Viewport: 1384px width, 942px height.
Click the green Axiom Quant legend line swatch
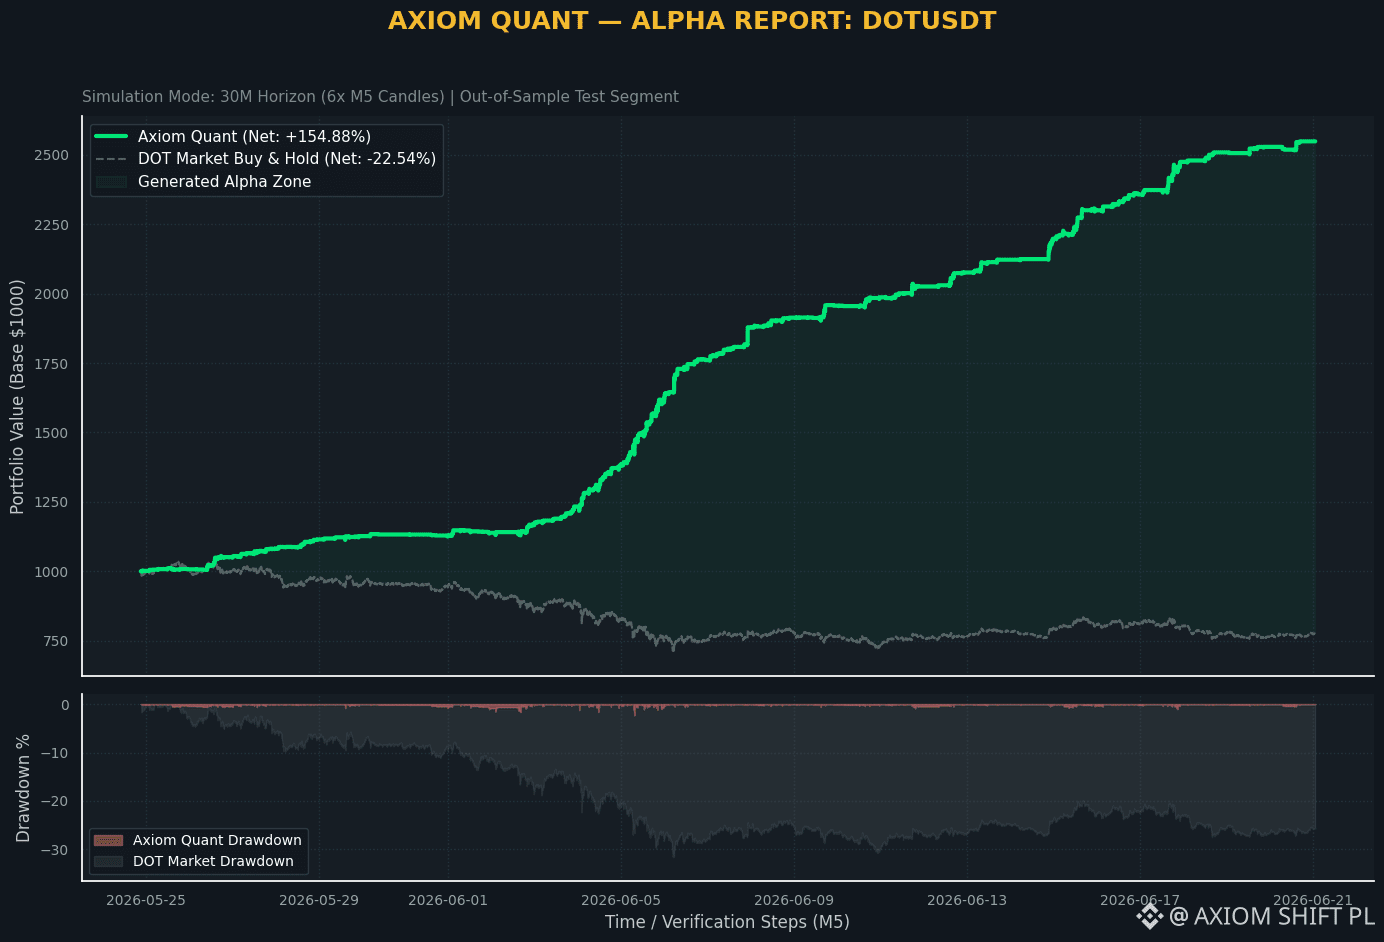111,136
